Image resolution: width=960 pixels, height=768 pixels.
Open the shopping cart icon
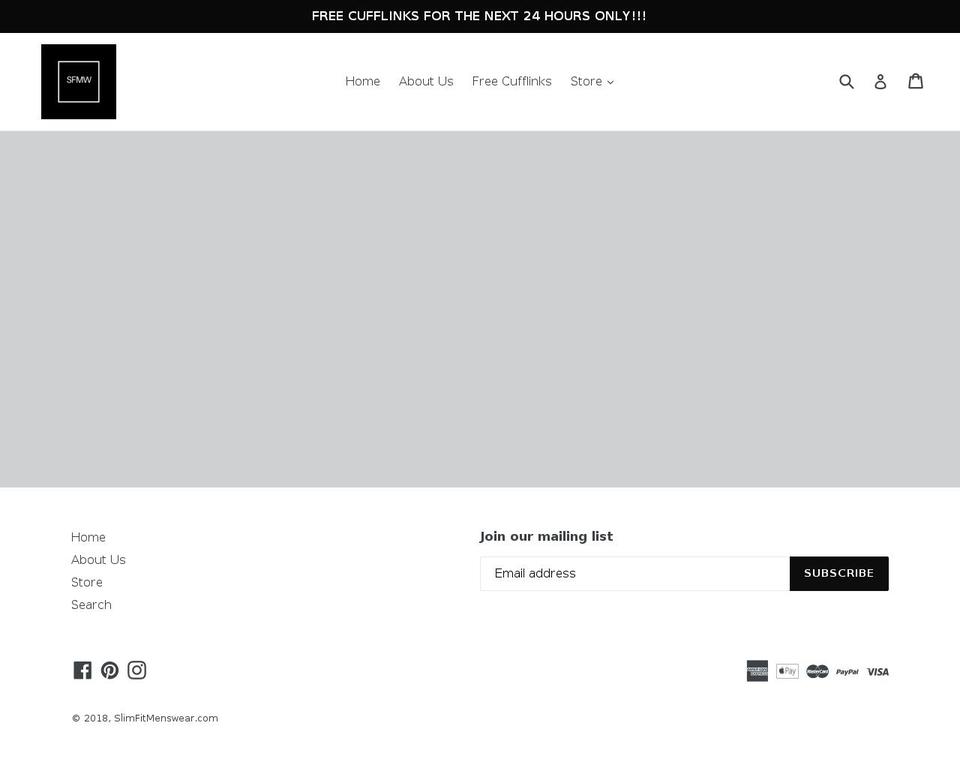(x=915, y=81)
